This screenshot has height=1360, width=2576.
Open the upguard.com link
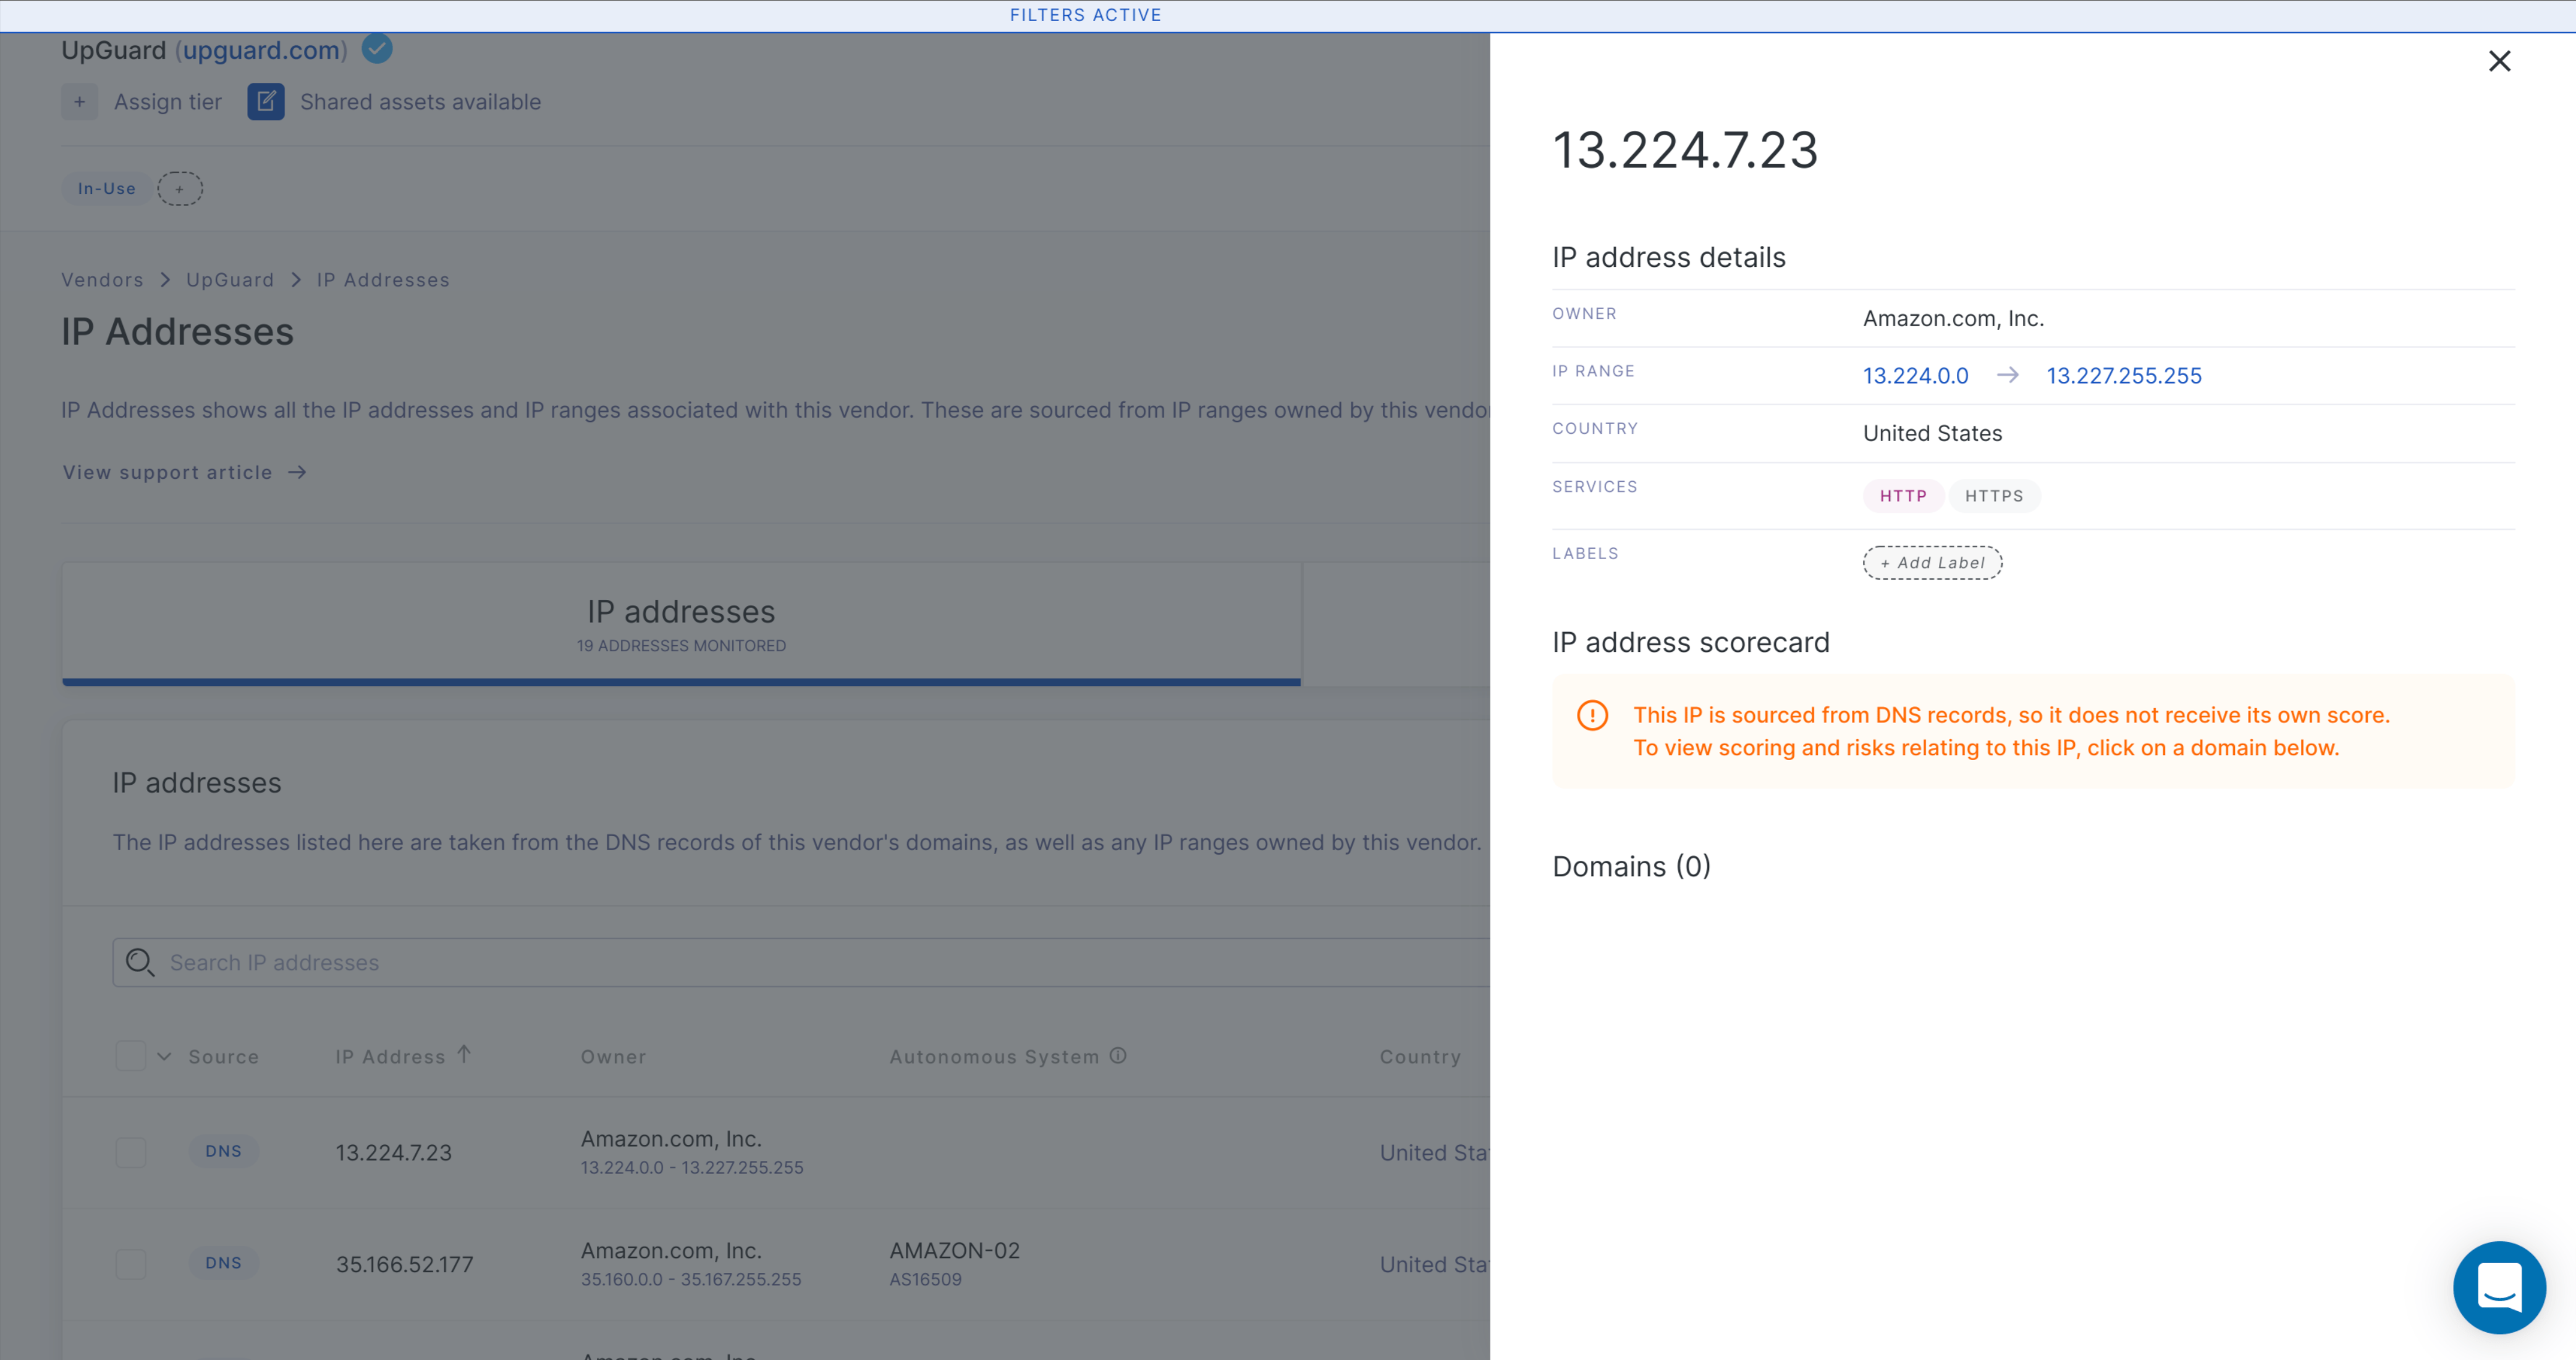click(x=261, y=50)
